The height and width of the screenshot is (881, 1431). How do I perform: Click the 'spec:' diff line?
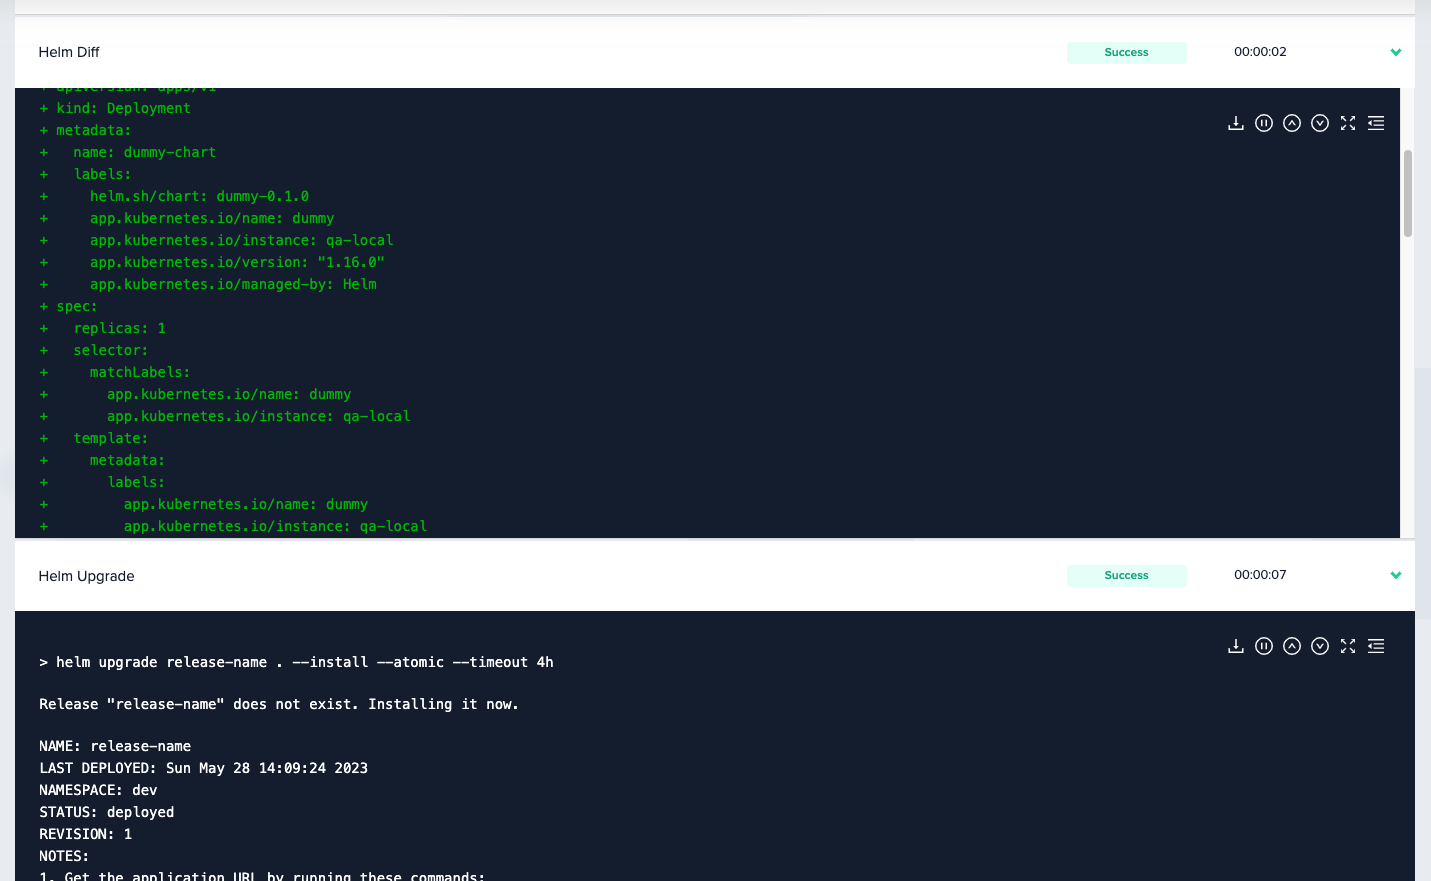tap(69, 306)
